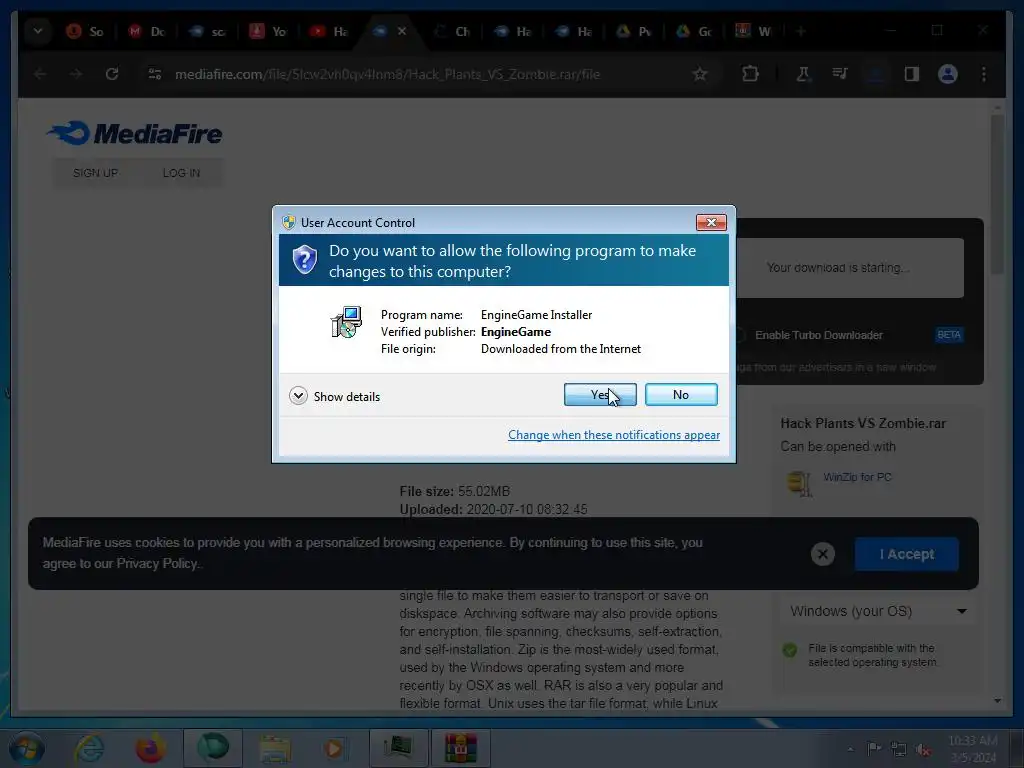This screenshot has height=768, width=1024.
Task: Click LOG IN on MediaFire page
Action: (x=181, y=173)
